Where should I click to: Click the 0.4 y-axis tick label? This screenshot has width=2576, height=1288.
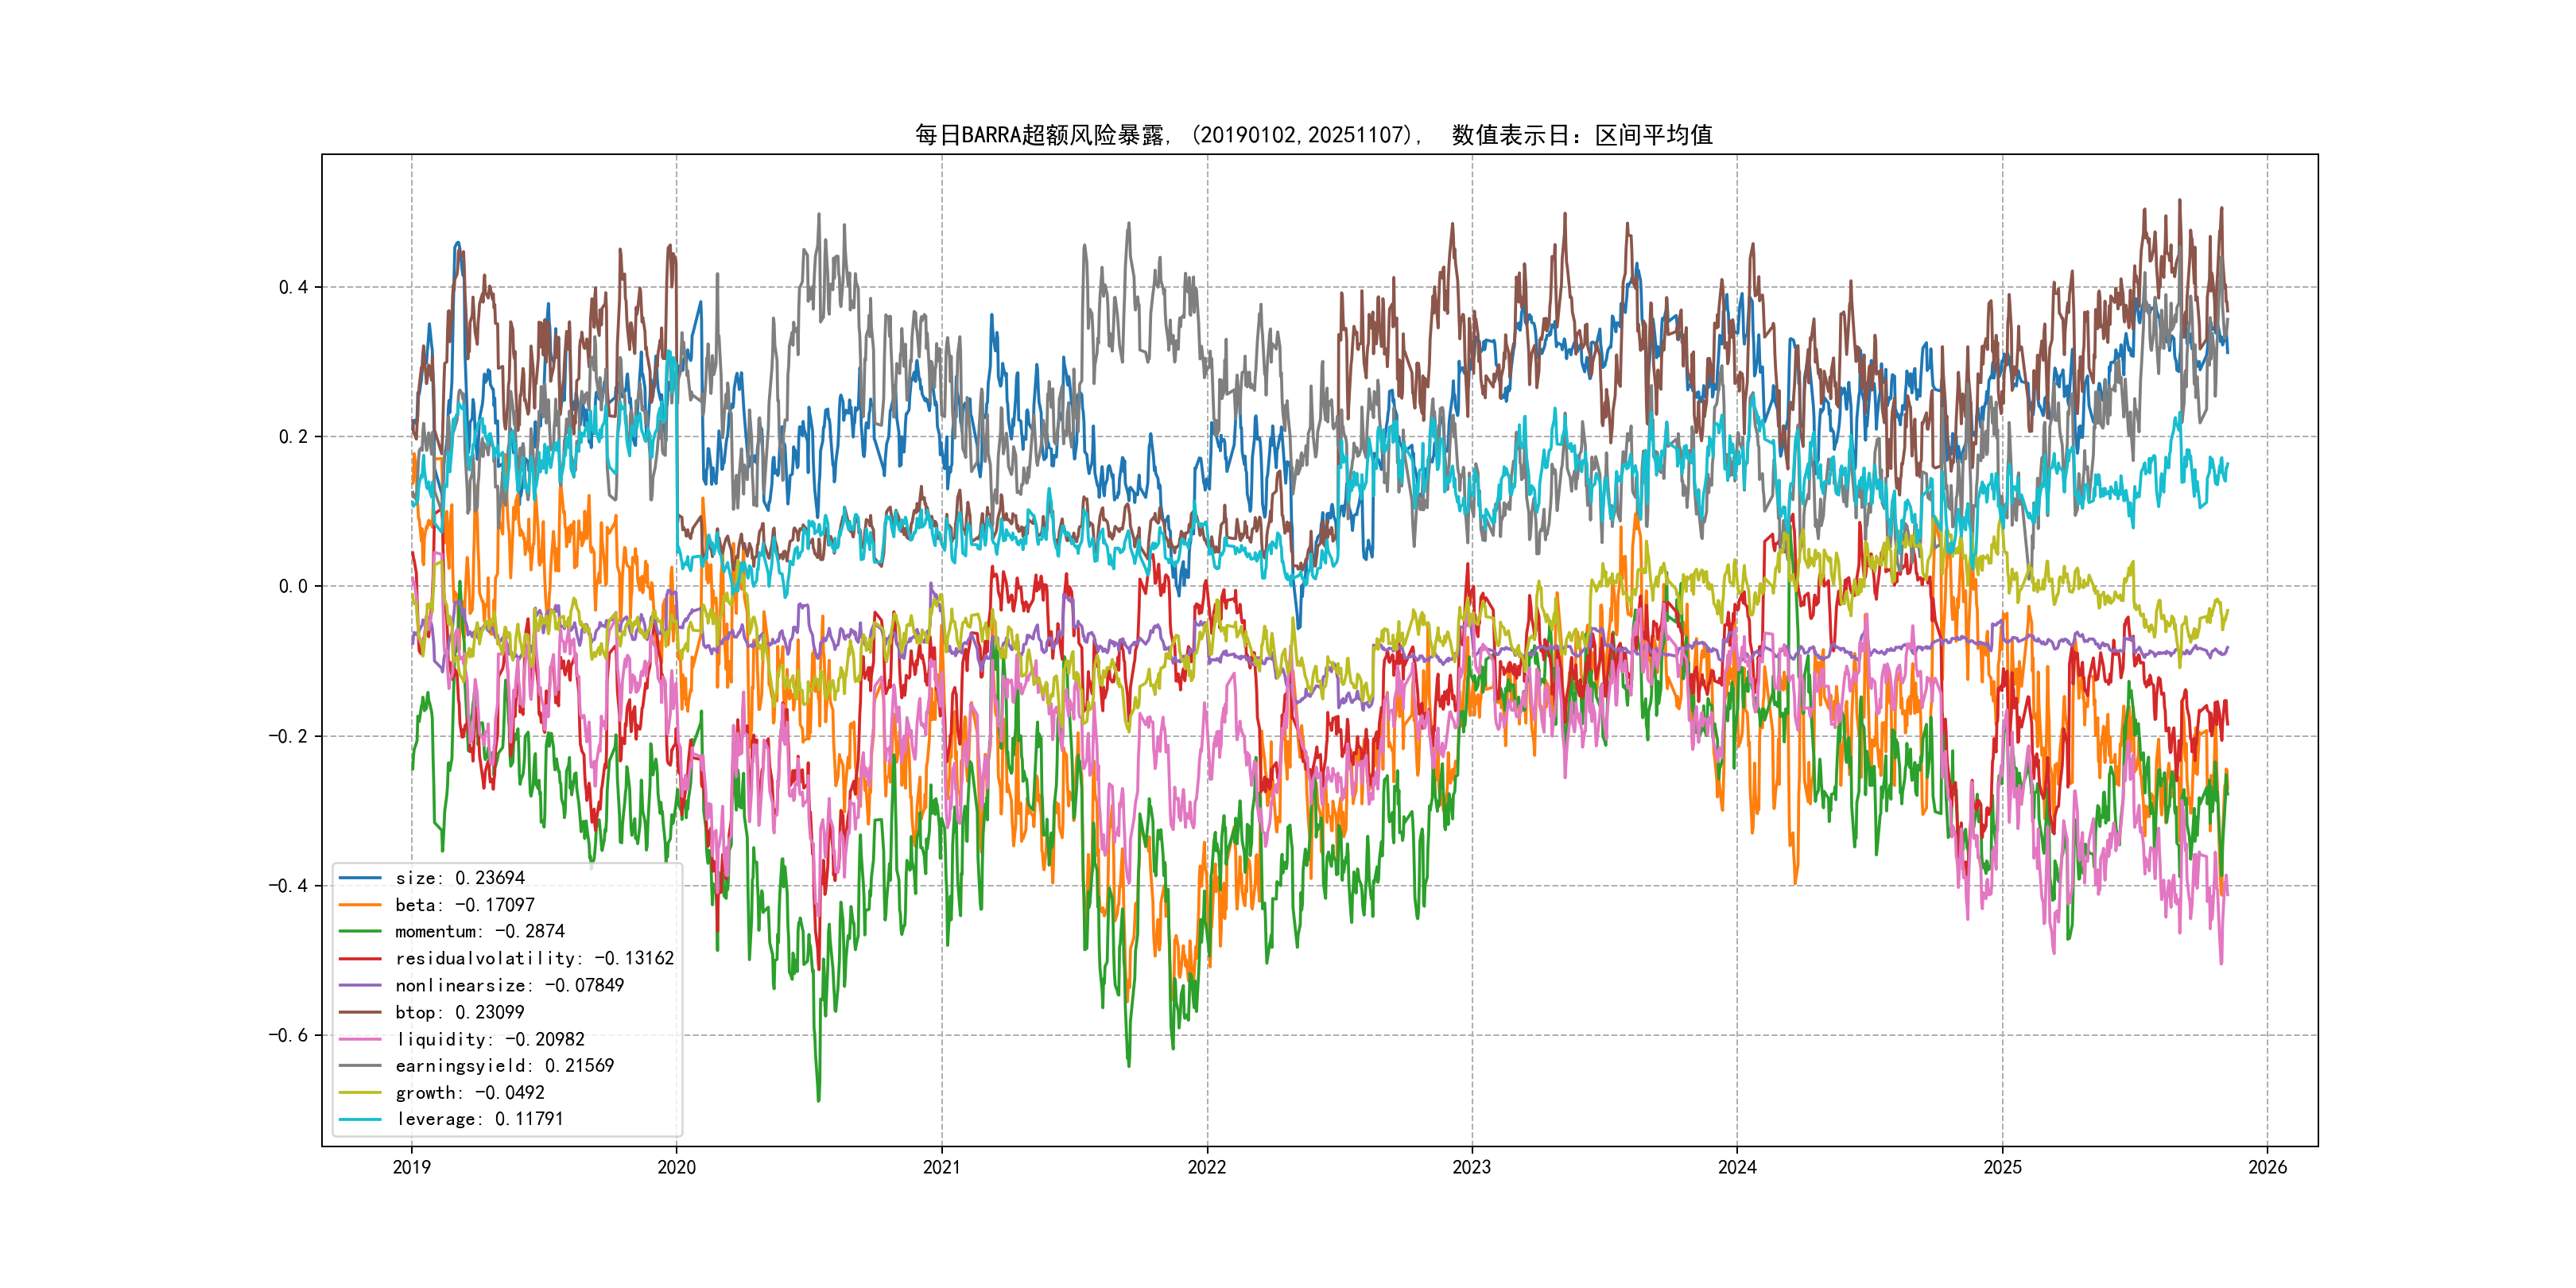293,288
